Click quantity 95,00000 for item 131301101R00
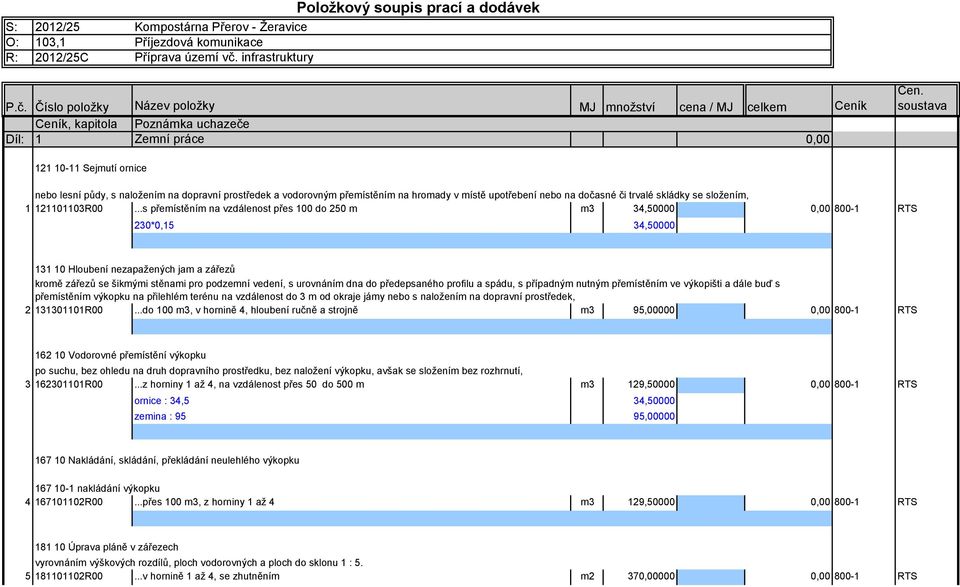 [x=653, y=310]
